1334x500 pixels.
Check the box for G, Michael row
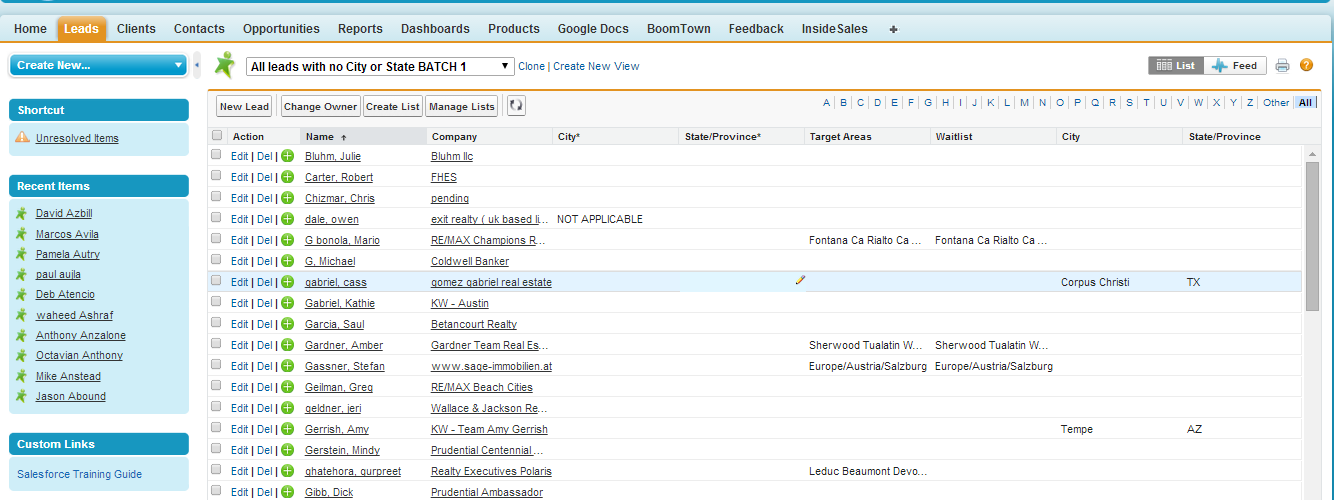click(x=217, y=261)
